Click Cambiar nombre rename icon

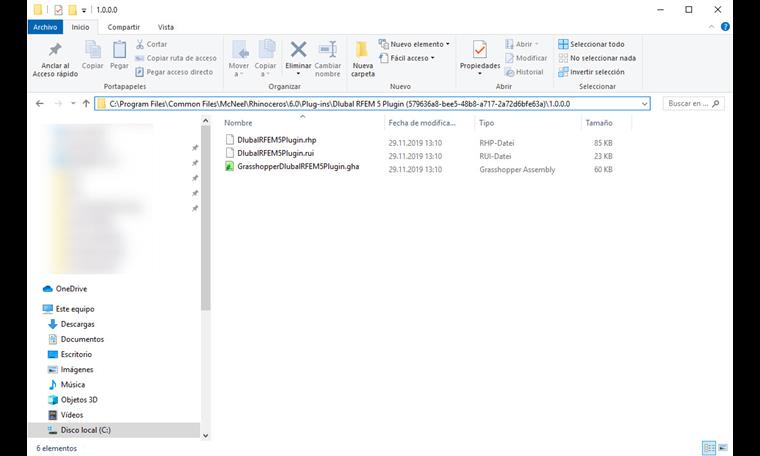(328, 49)
